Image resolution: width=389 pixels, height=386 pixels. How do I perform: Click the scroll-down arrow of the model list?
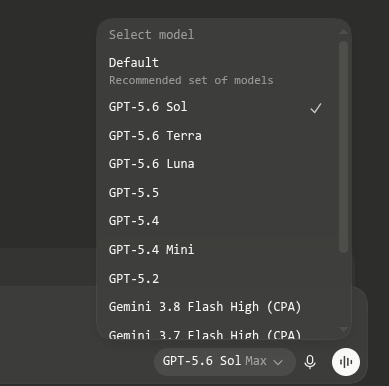[343, 329]
